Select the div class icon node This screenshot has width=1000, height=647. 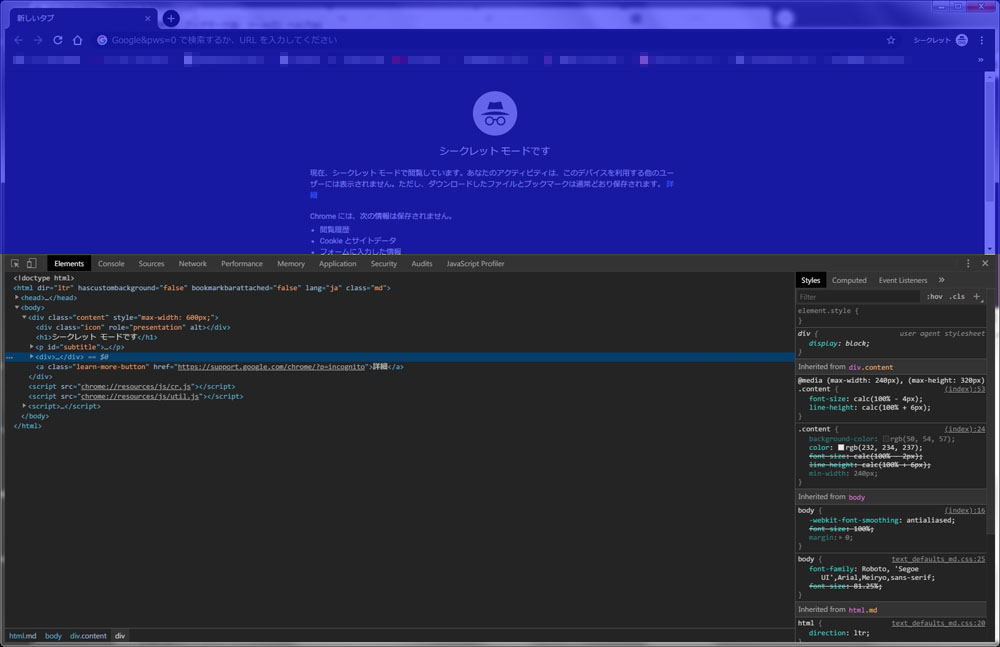tap(133, 327)
